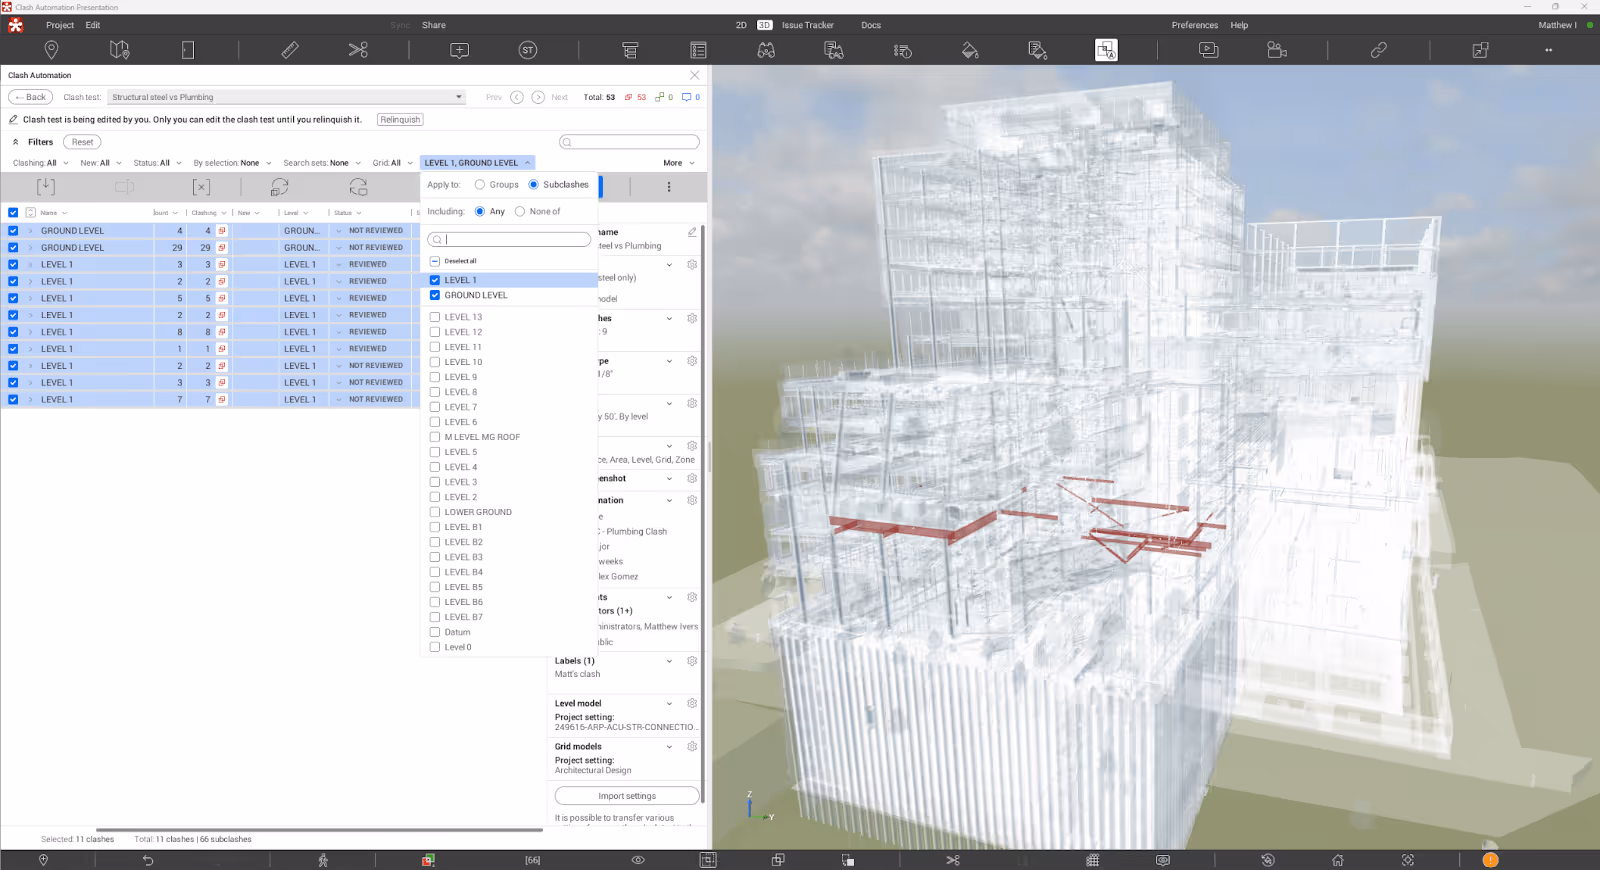Click the add comment speech bubble icon
Viewport: 1600px width, 870px height.
coord(459,50)
